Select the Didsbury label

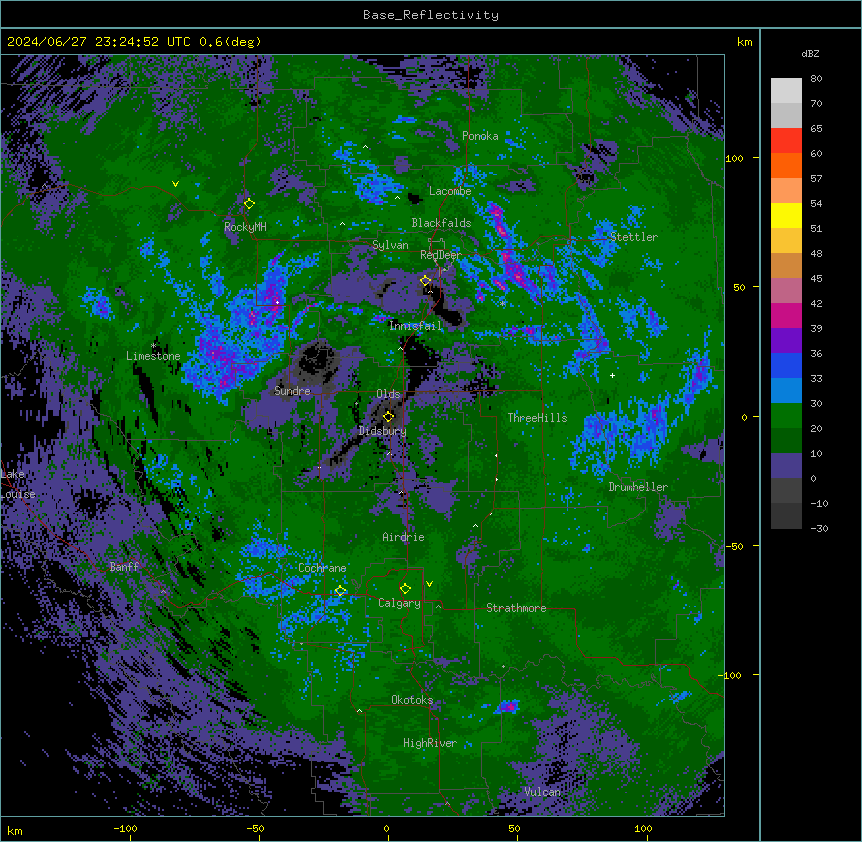382,431
